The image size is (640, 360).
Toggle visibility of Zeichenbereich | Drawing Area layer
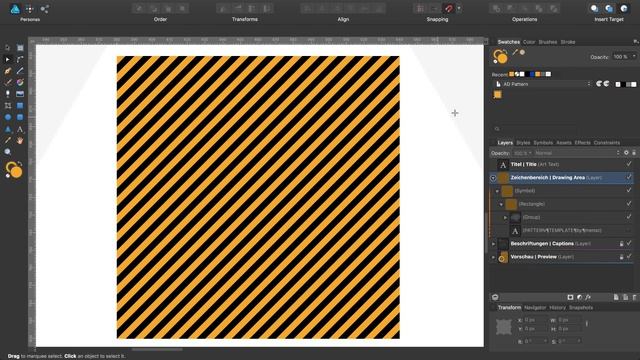tap(629, 177)
